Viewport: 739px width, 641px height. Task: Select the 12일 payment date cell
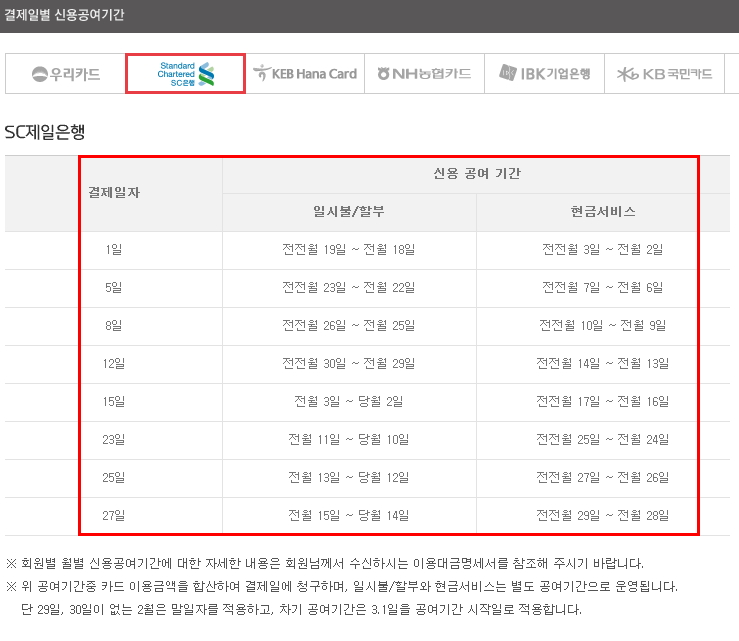[114, 364]
